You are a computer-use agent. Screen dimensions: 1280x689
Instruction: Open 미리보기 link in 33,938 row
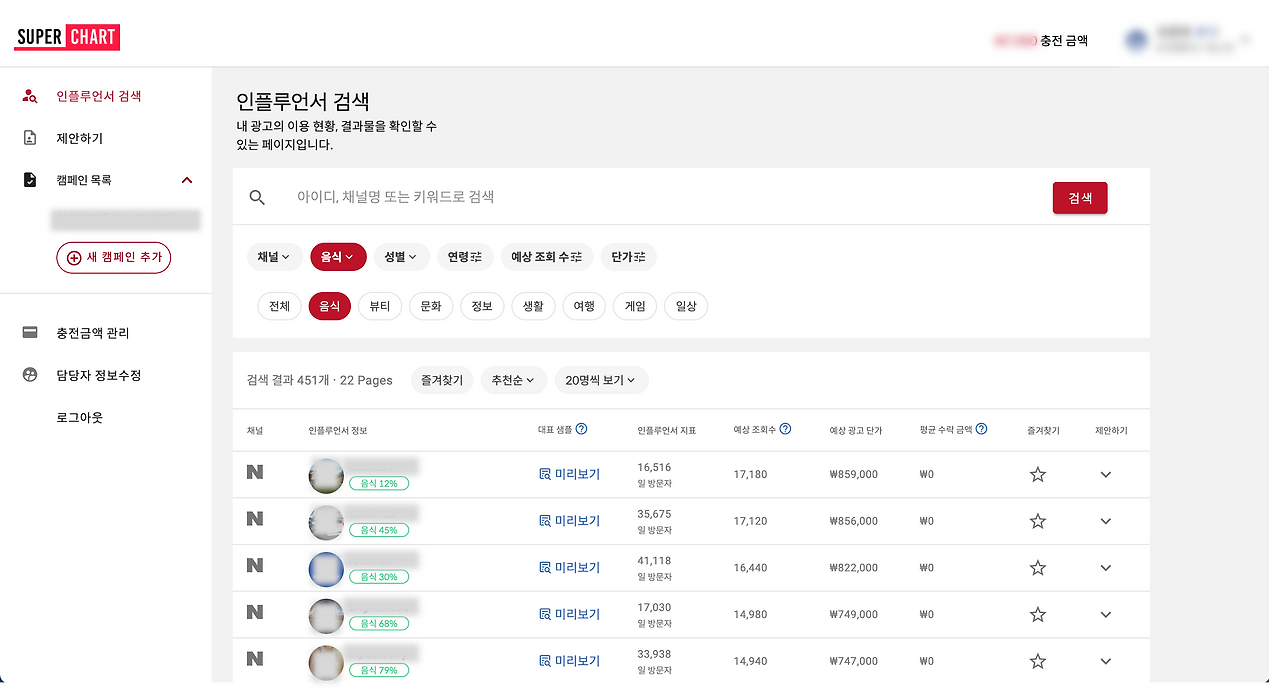569,661
